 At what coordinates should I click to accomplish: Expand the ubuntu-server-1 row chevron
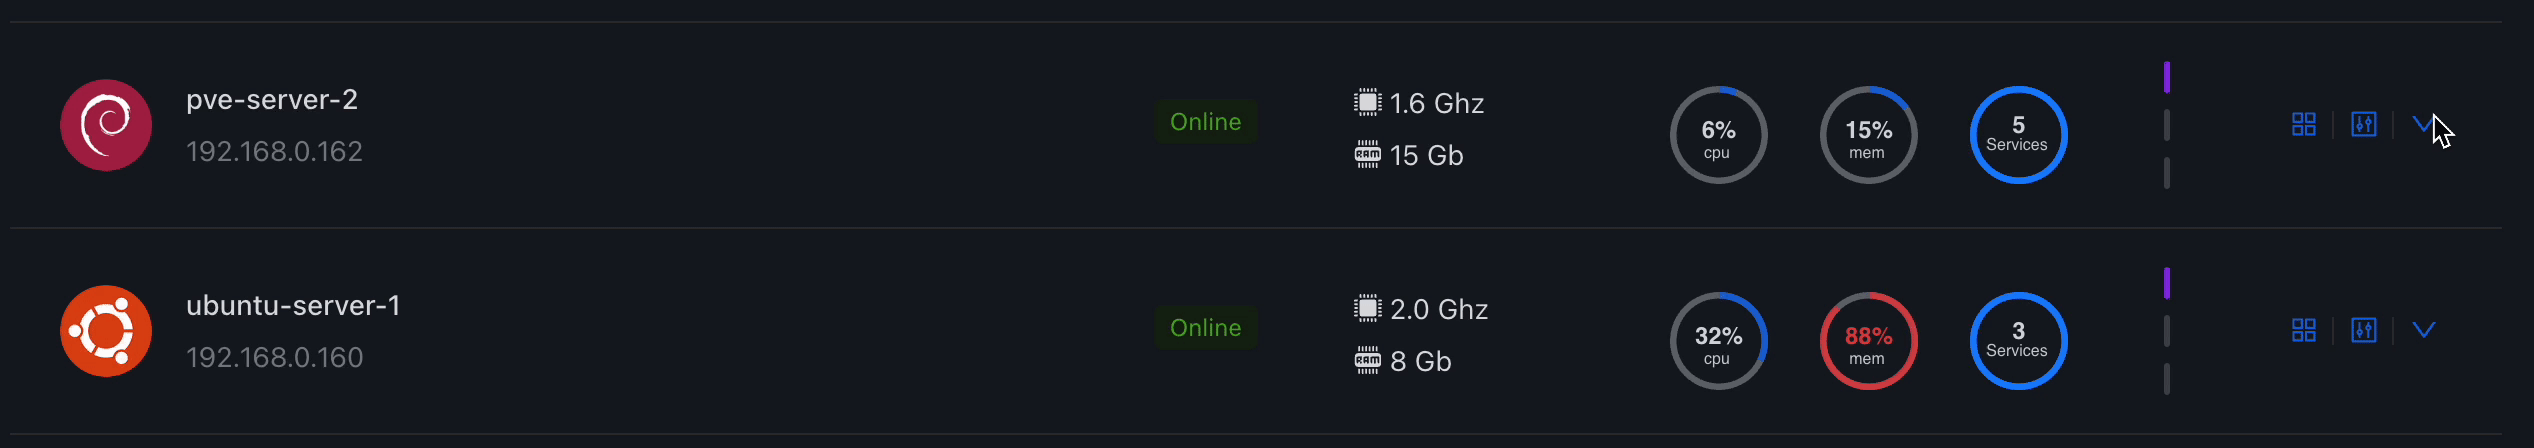(2424, 330)
